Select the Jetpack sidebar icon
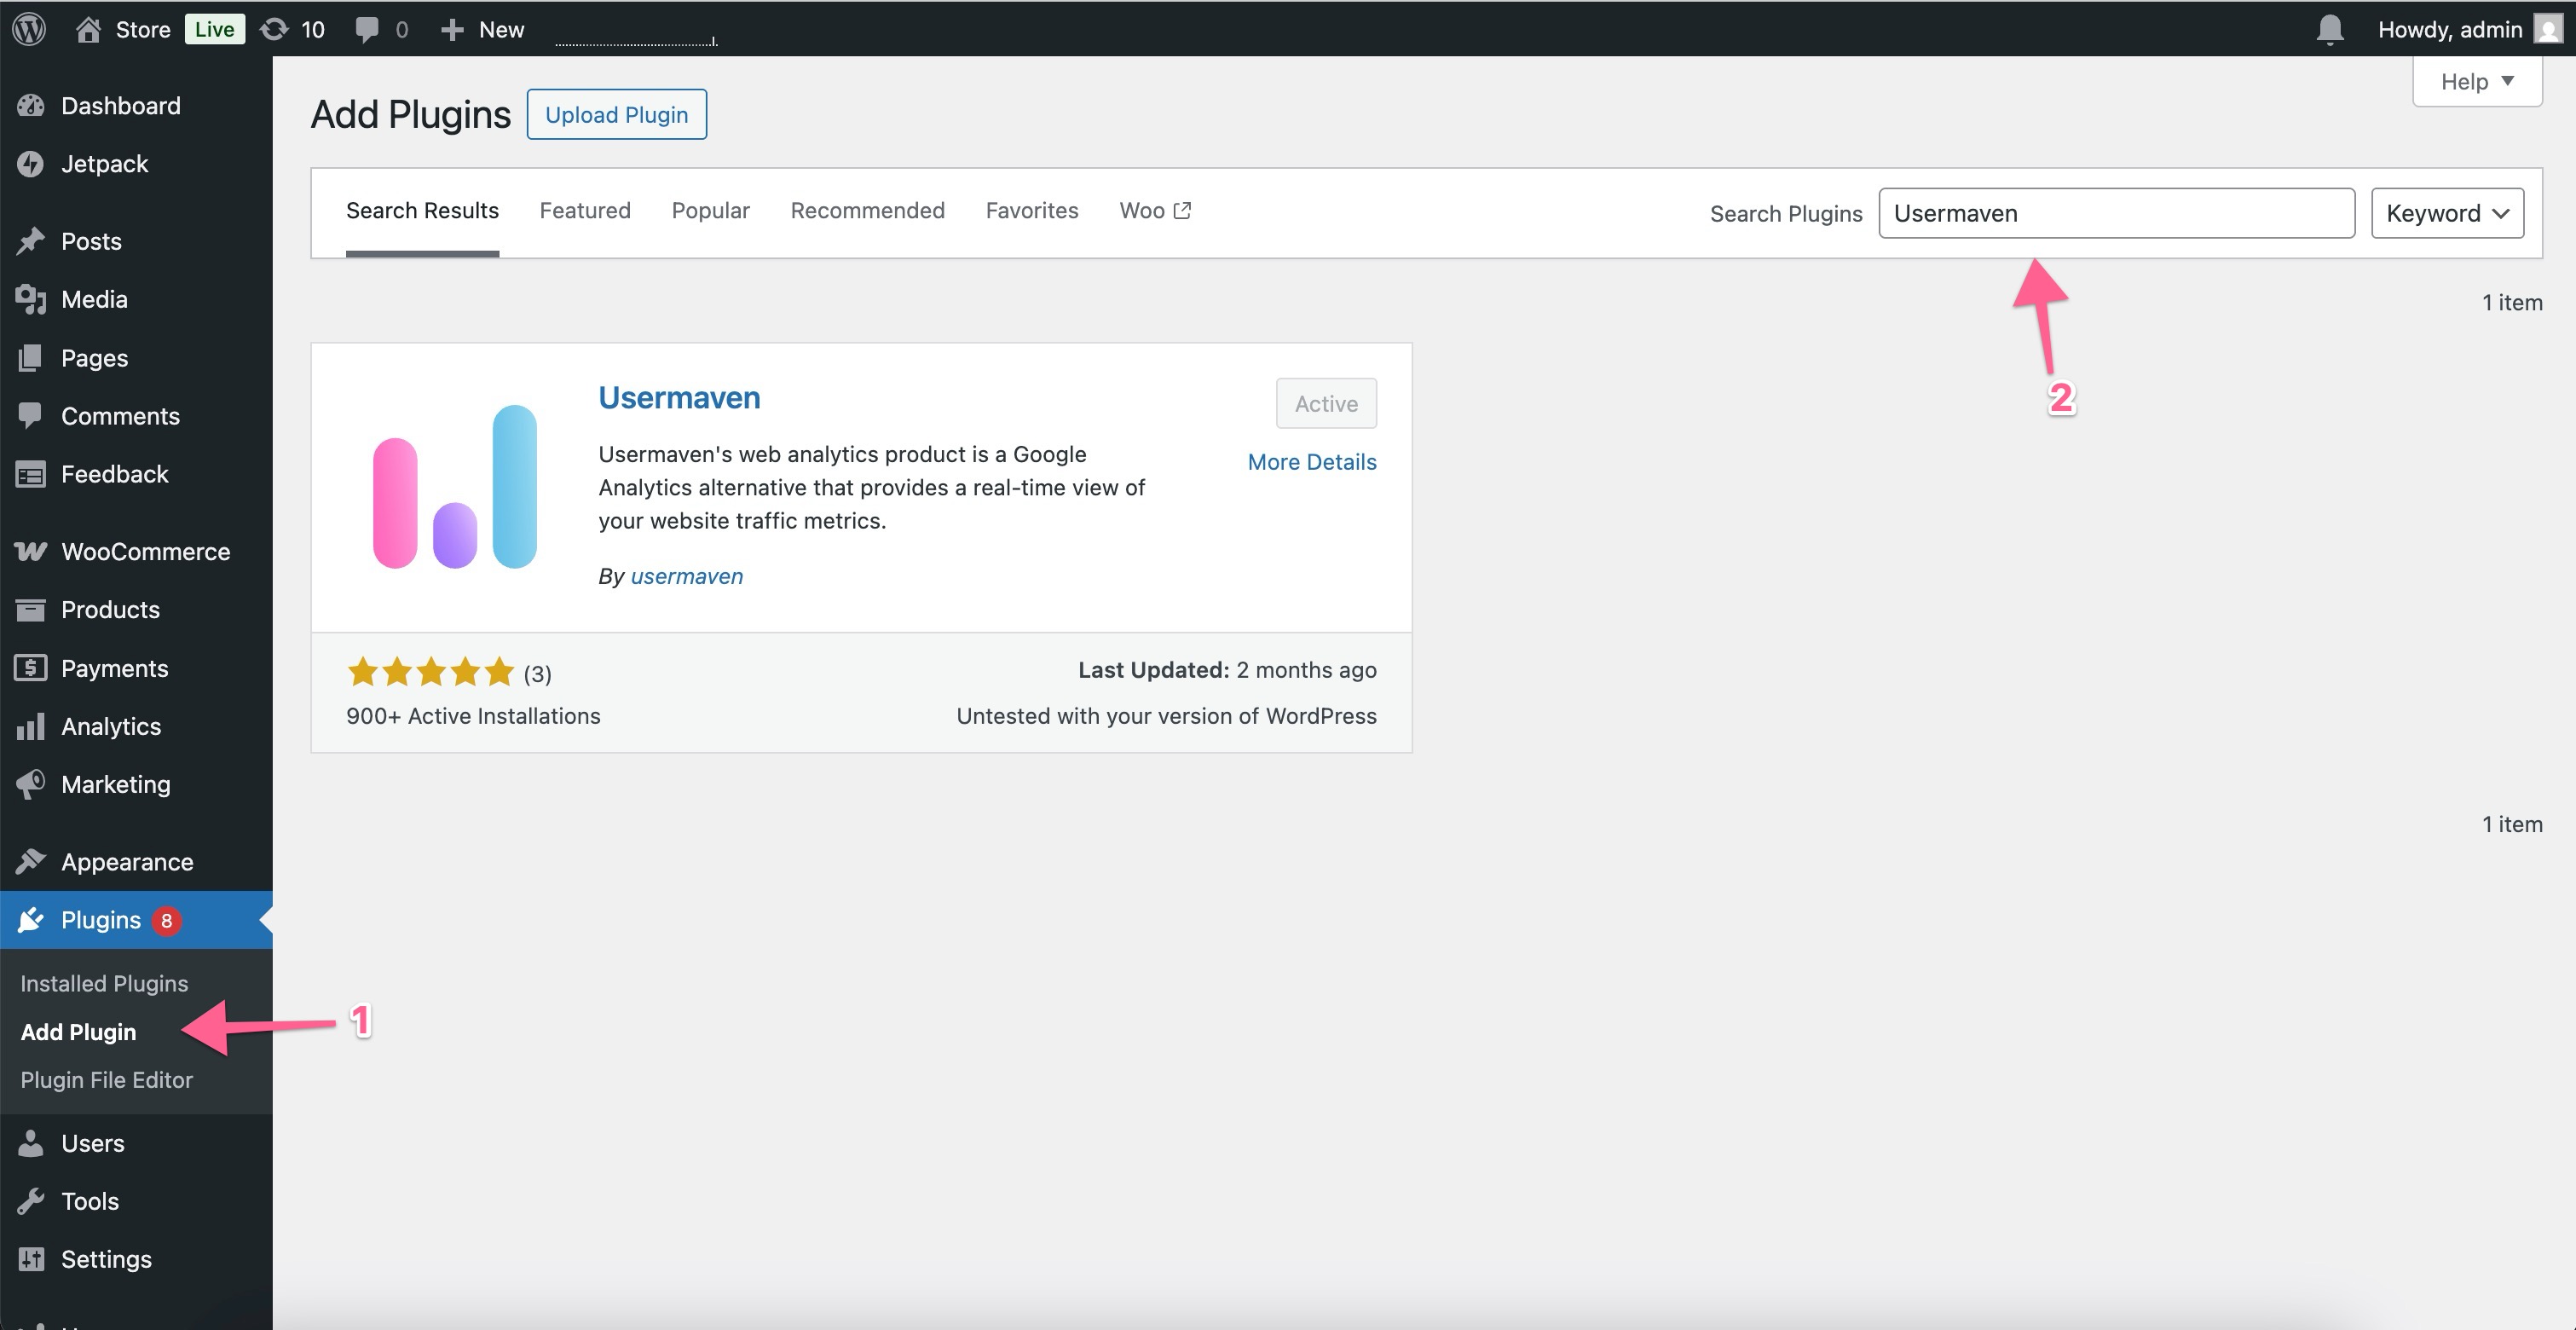This screenshot has height=1330, width=2576. 31,163
